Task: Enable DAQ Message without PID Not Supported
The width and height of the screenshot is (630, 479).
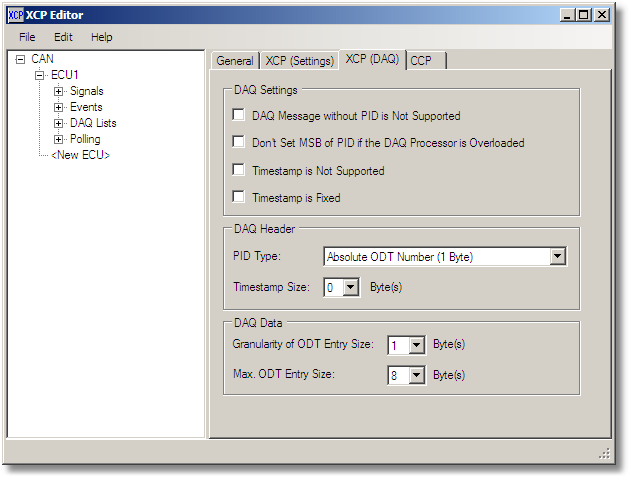Action: click(238, 116)
